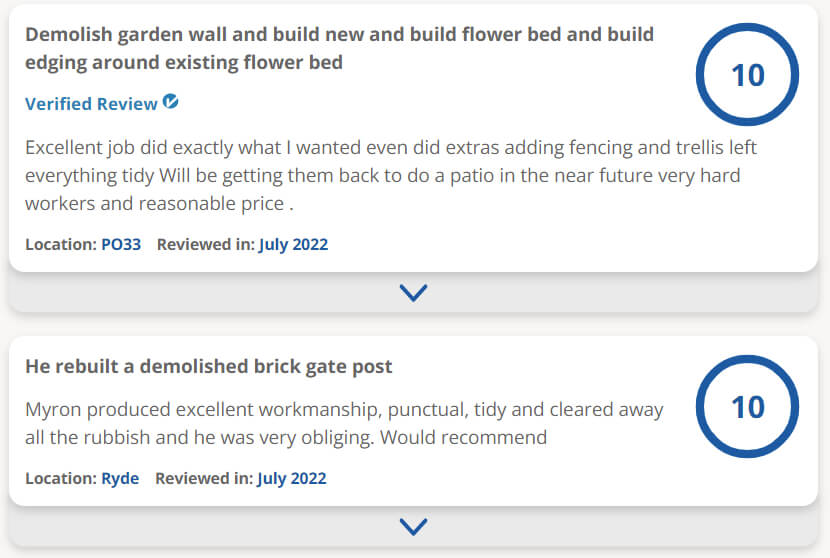Click 'Reviewed in:' label in gate post review
Image resolution: width=830 pixels, height=558 pixels.
204,478
